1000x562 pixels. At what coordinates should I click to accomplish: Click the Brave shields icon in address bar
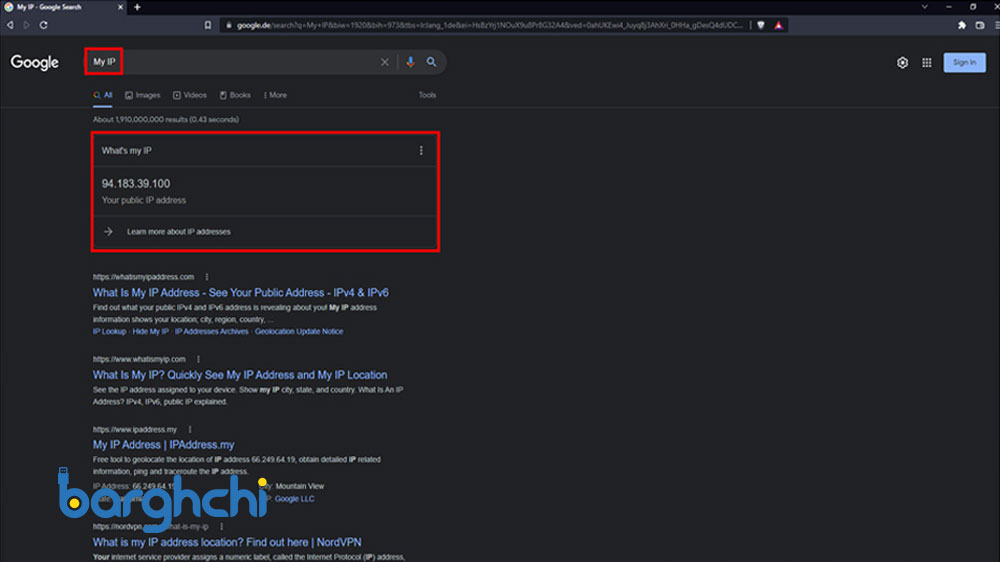point(760,25)
